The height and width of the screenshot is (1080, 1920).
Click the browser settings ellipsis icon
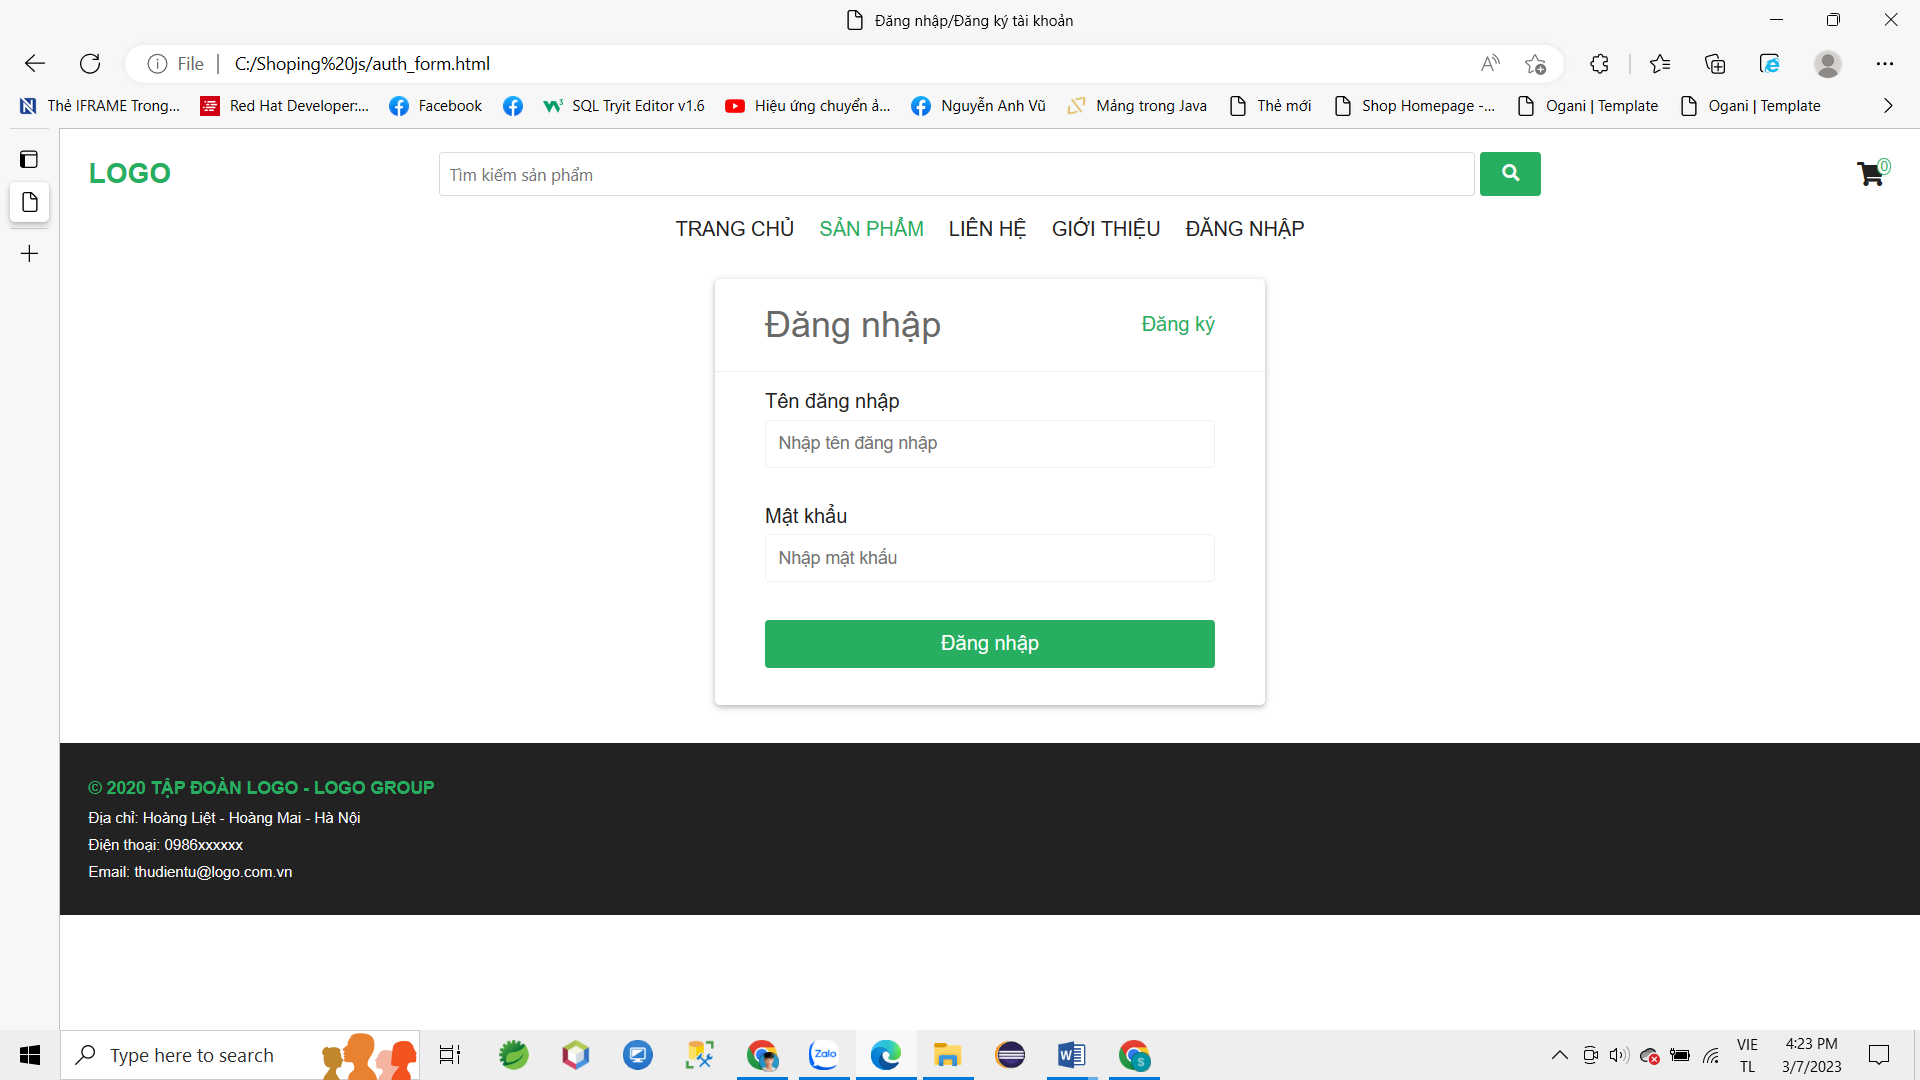pyautogui.click(x=1884, y=63)
